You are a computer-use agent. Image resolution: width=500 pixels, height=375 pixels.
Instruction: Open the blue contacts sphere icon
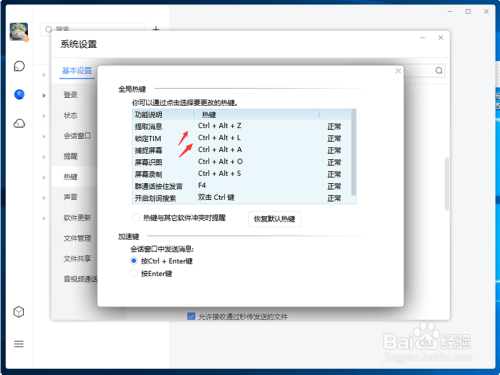click(x=19, y=95)
